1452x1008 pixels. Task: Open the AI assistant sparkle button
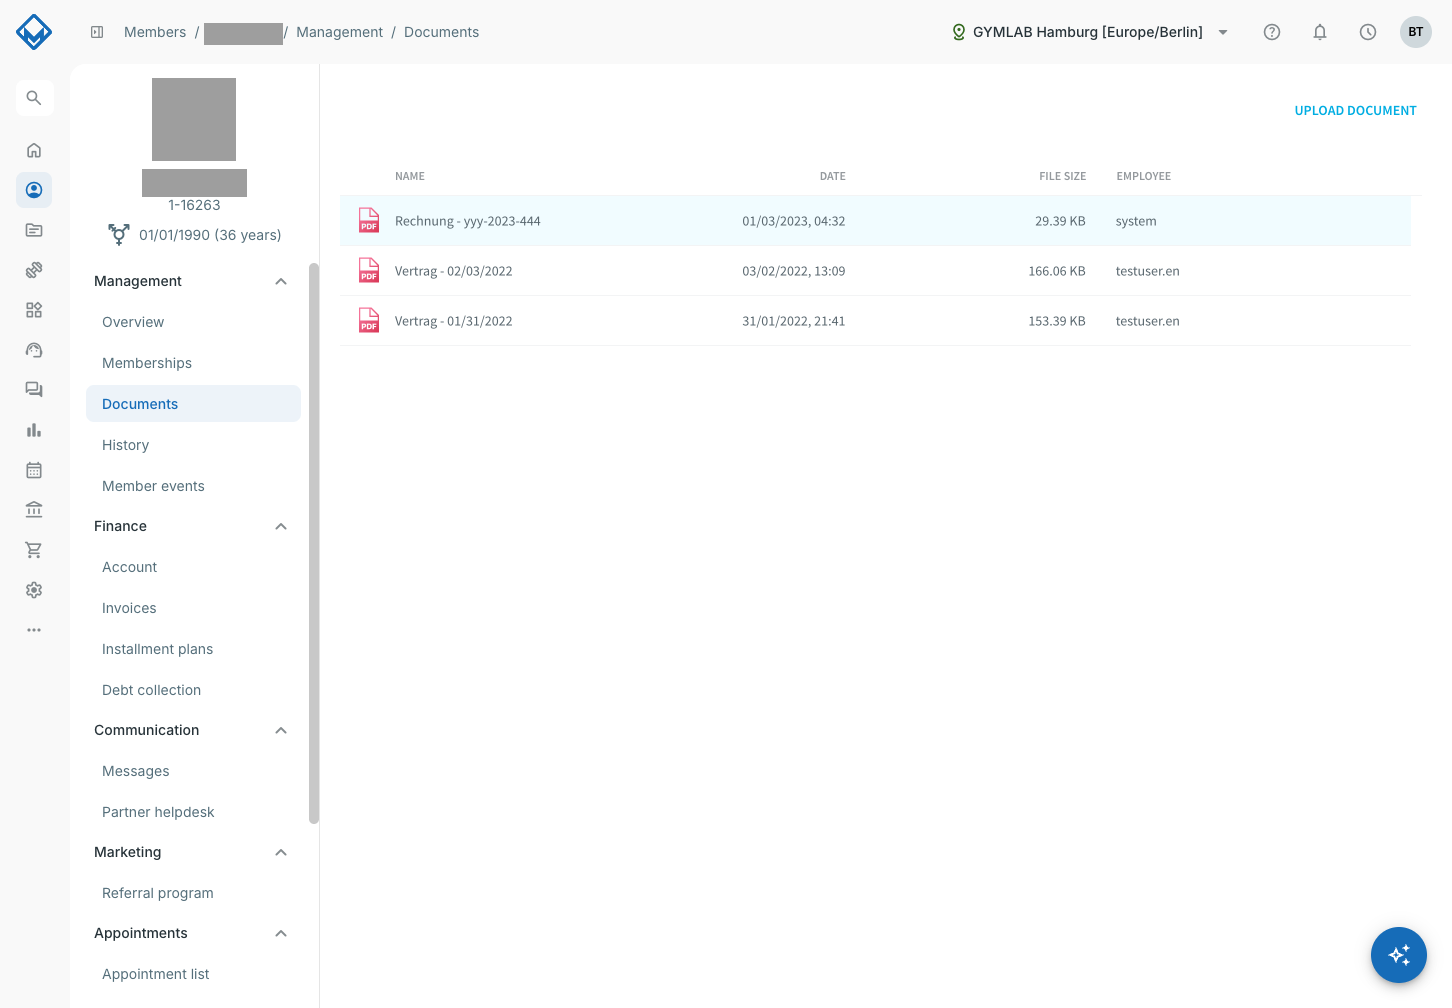coord(1399,955)
